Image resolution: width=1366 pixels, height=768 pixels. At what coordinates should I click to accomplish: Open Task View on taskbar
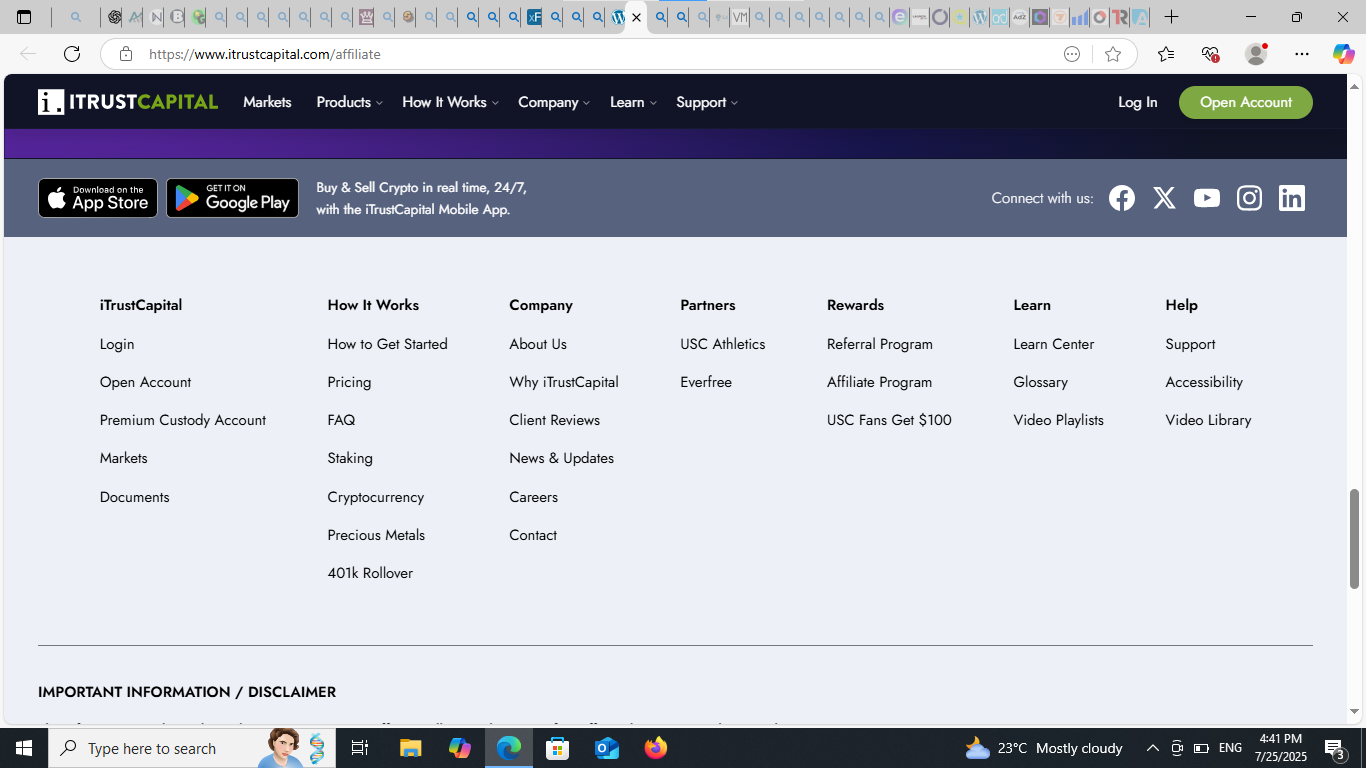[x=361, y=748]
